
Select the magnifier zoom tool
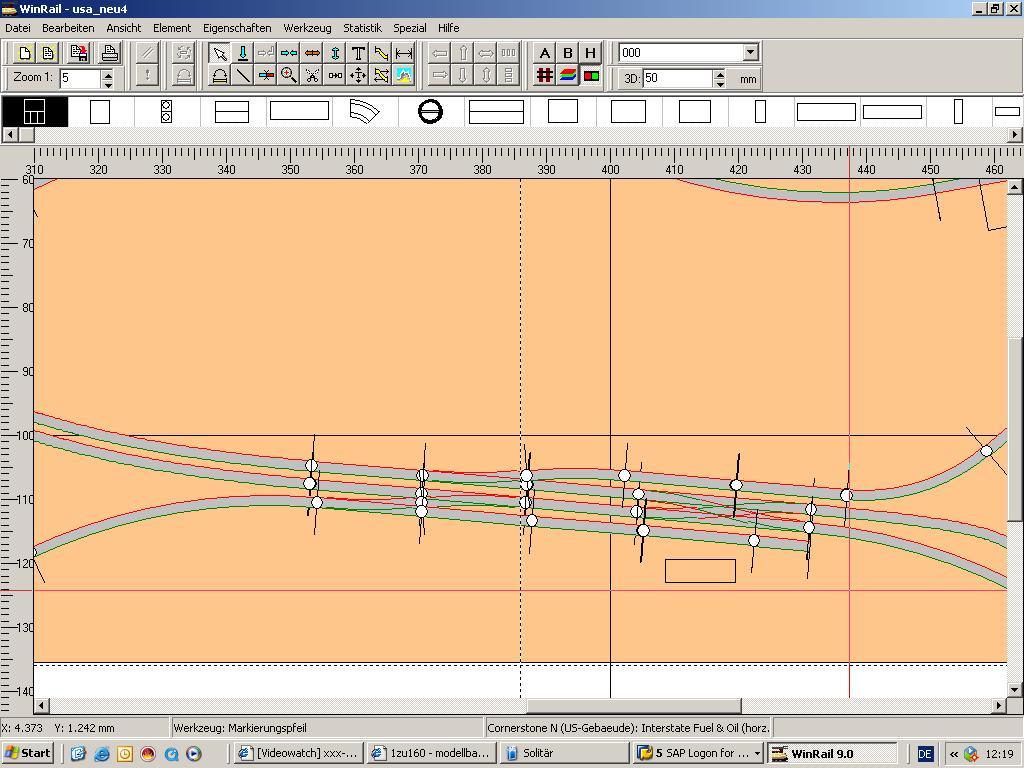click(x=289, y=75)
